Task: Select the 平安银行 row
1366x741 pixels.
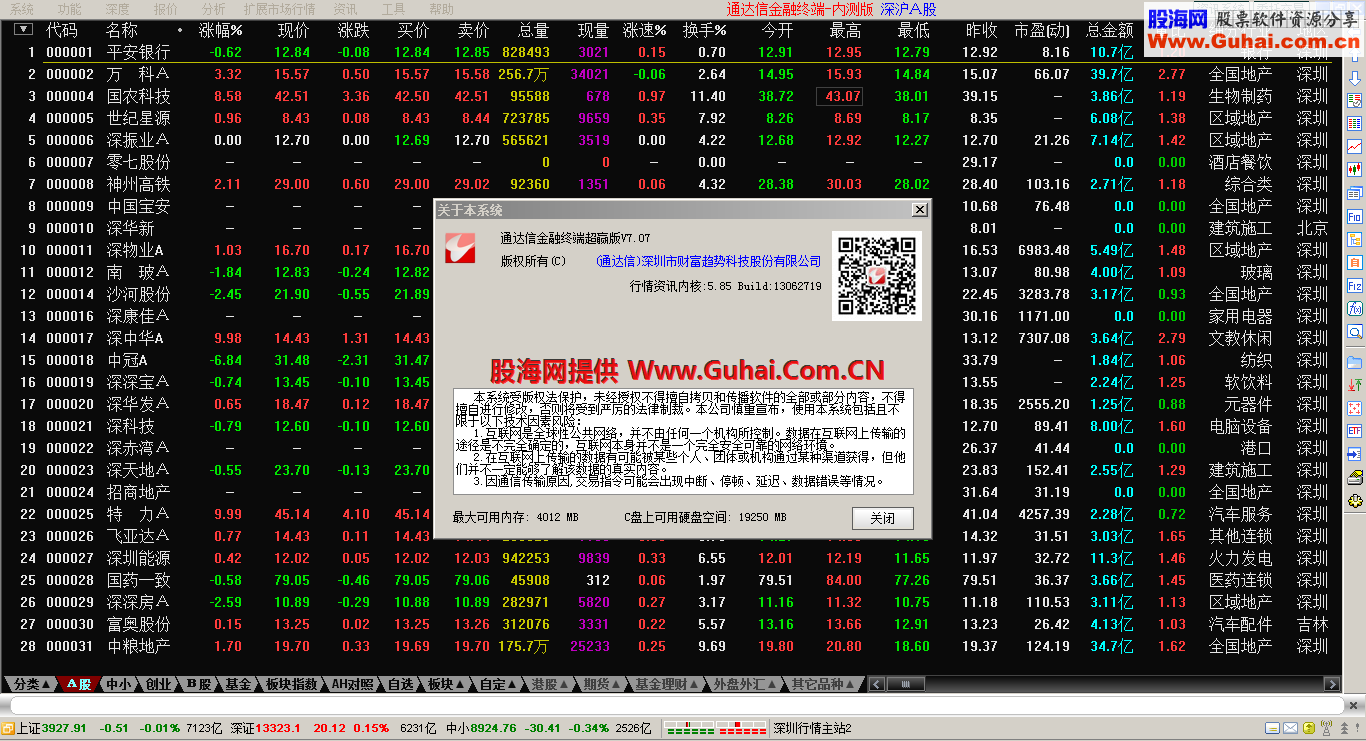Action: (670, 52)
